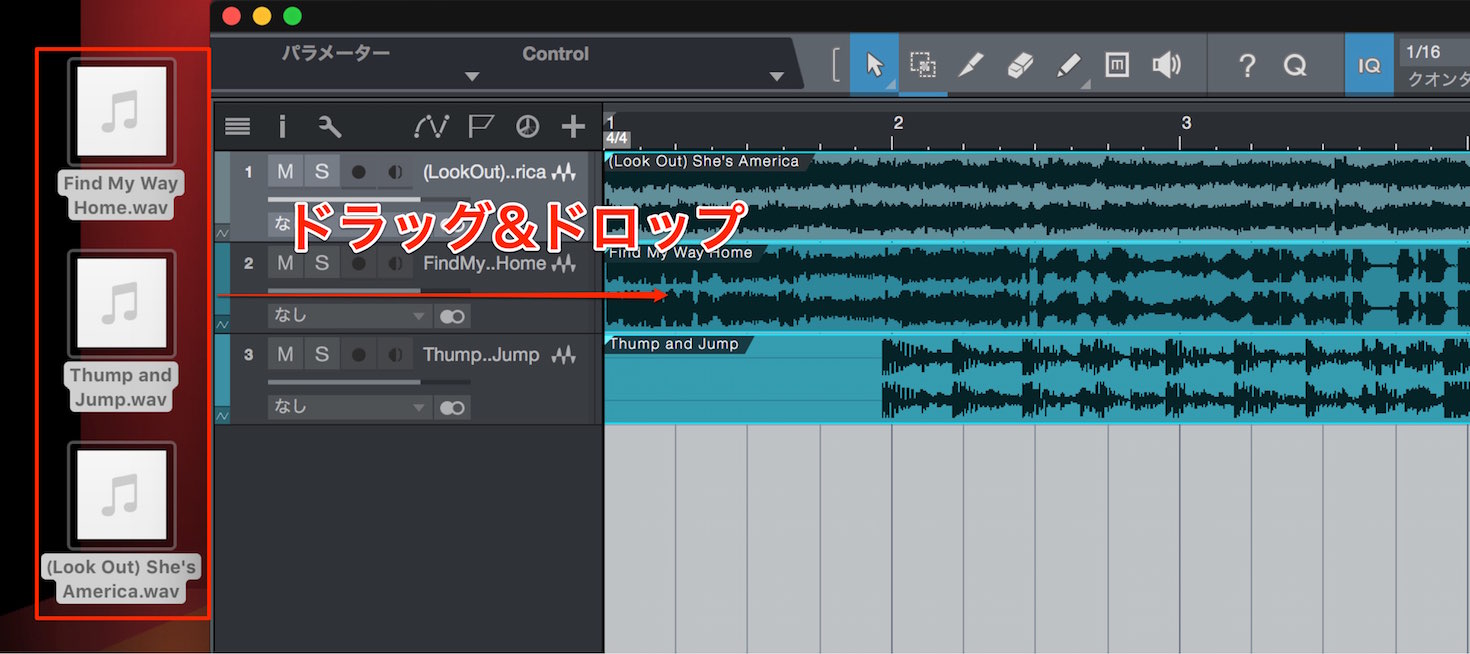The width and height of the screenshot is (1470, 654).
Task: Toggle stereo/mono channel mode on track 3
Action: click(x=452, y=407)
